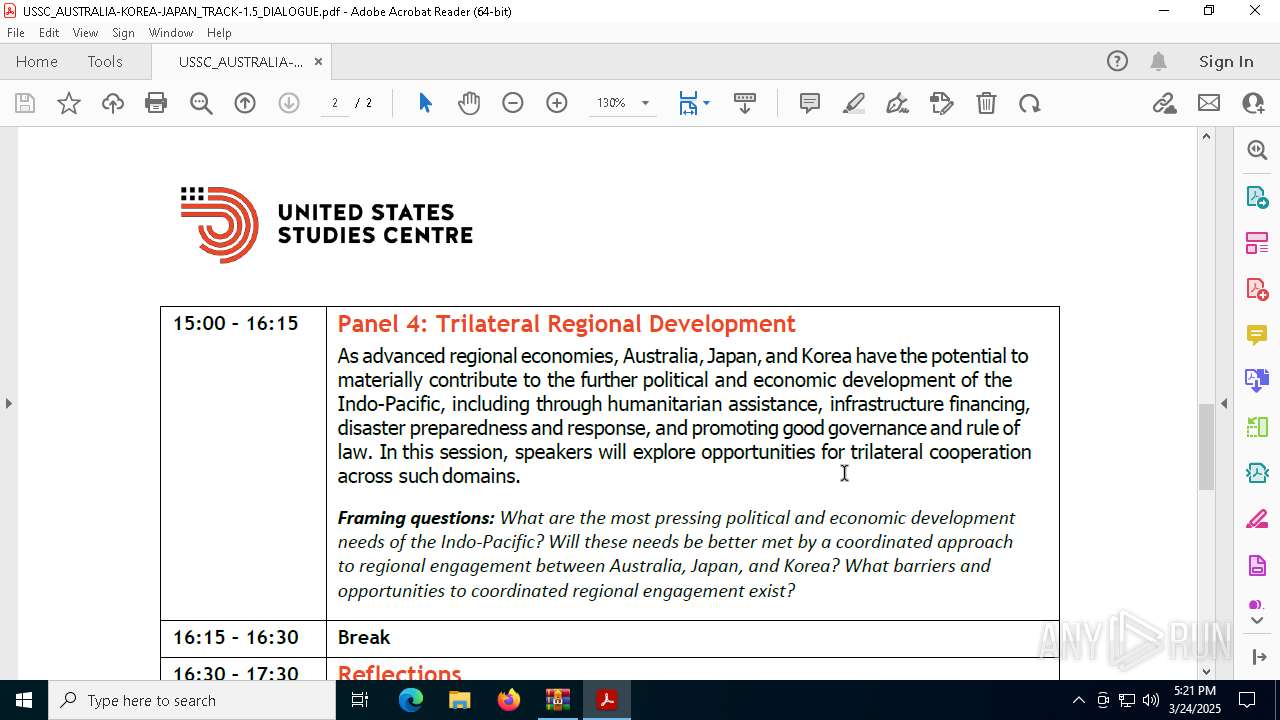Open the Window menu
The width and height of the screenshot is (1280, 720).
point(171,33)
